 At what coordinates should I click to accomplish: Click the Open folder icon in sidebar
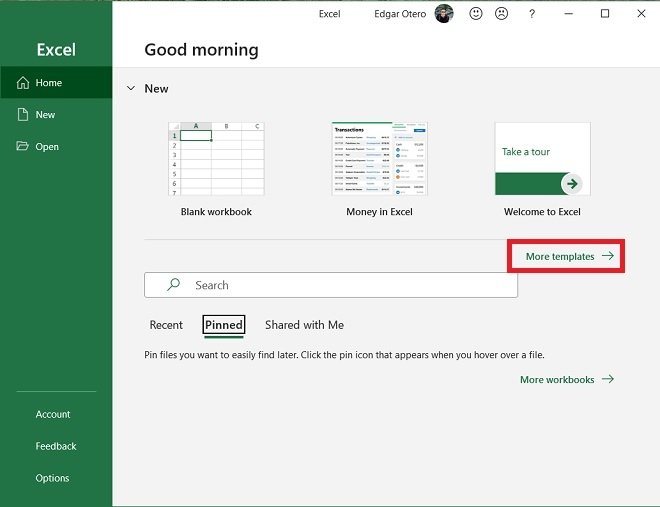22,146
